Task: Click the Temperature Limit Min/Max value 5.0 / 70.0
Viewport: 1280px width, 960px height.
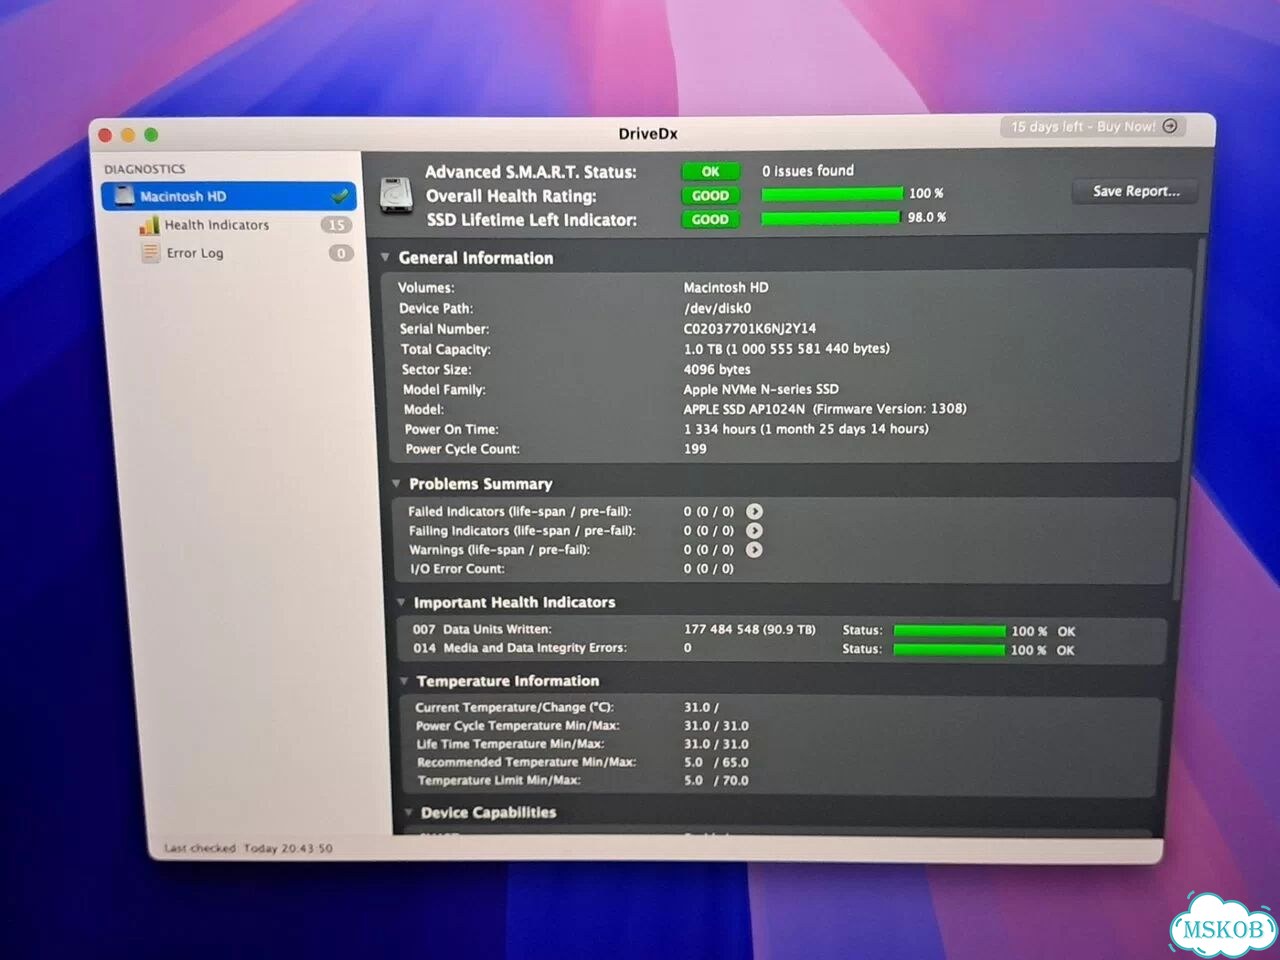Action: pos(716,780)
